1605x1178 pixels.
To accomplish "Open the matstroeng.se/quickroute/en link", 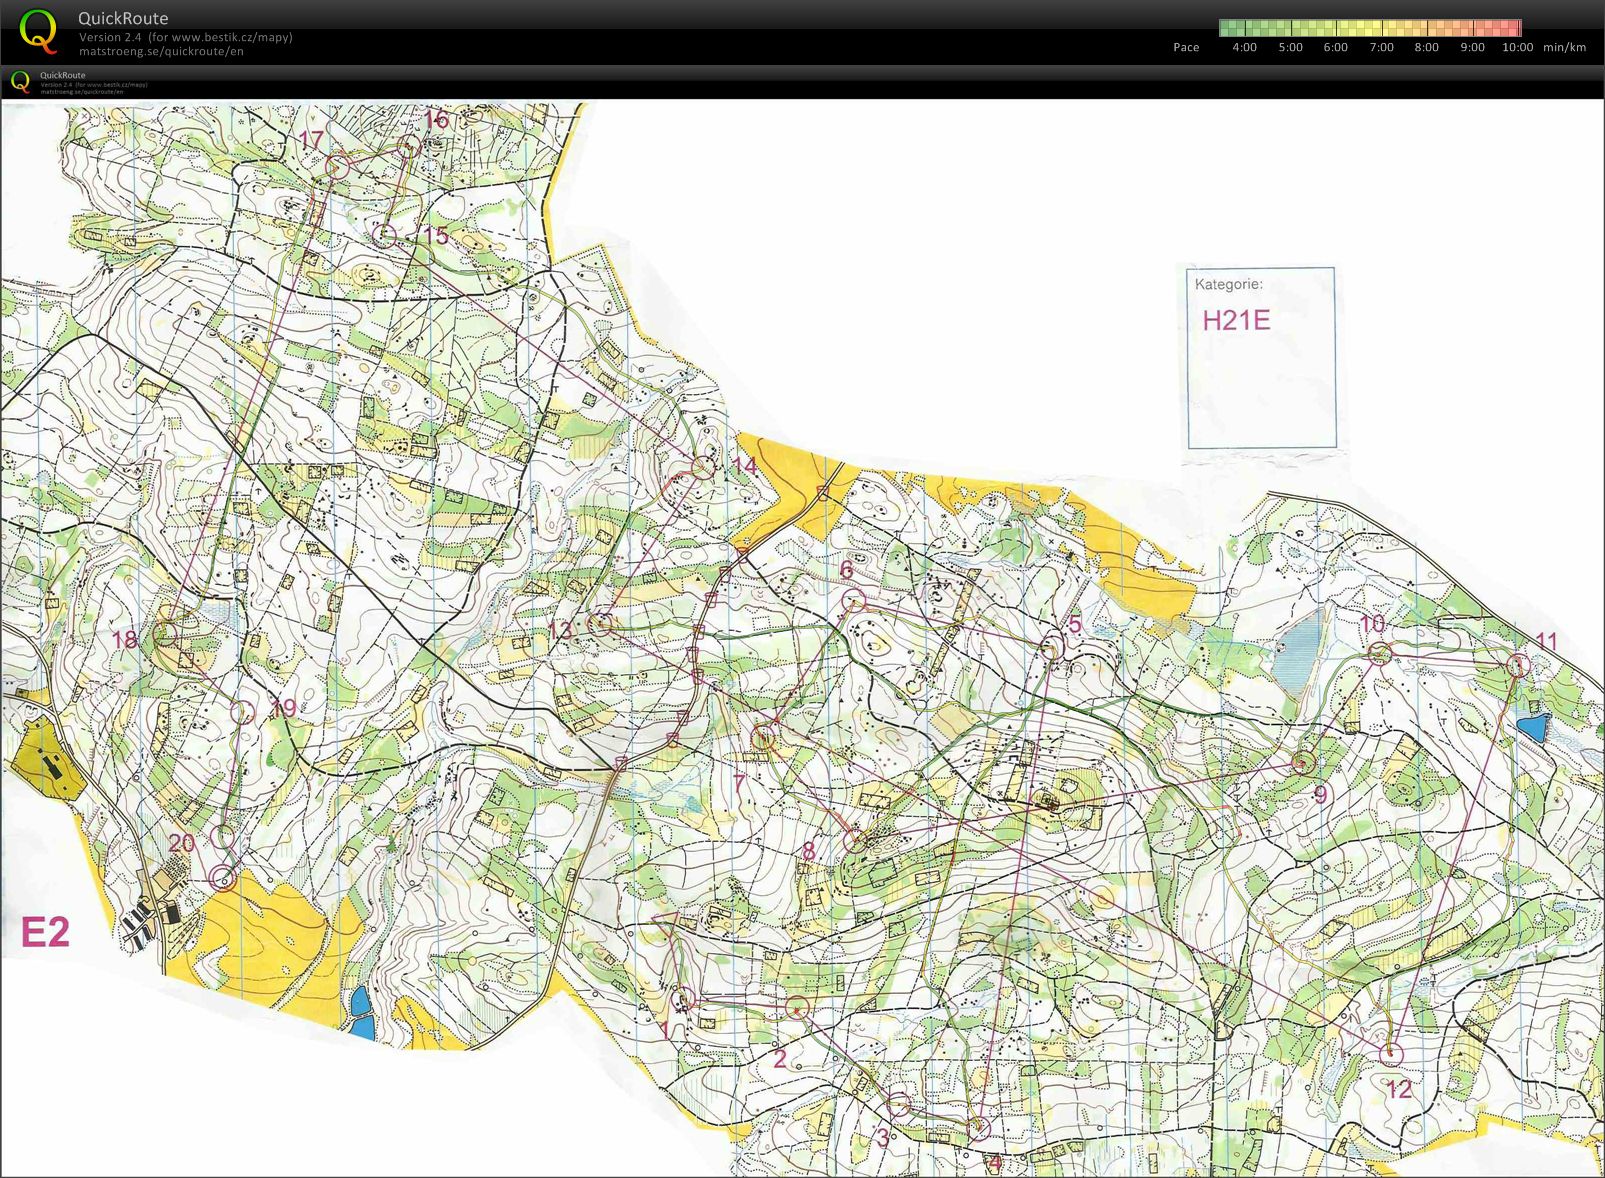I will pos(161,51).
